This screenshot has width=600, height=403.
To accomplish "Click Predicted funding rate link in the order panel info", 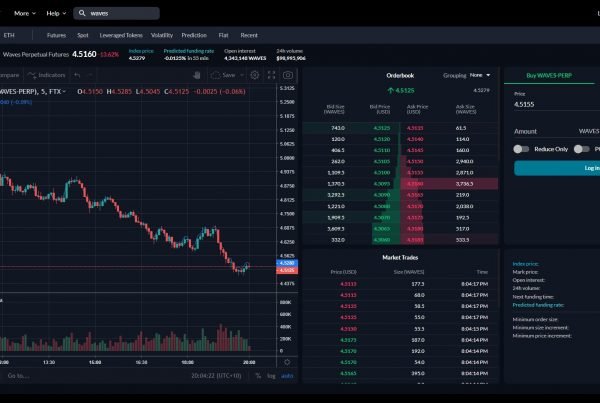I will (x=538, y=305).
